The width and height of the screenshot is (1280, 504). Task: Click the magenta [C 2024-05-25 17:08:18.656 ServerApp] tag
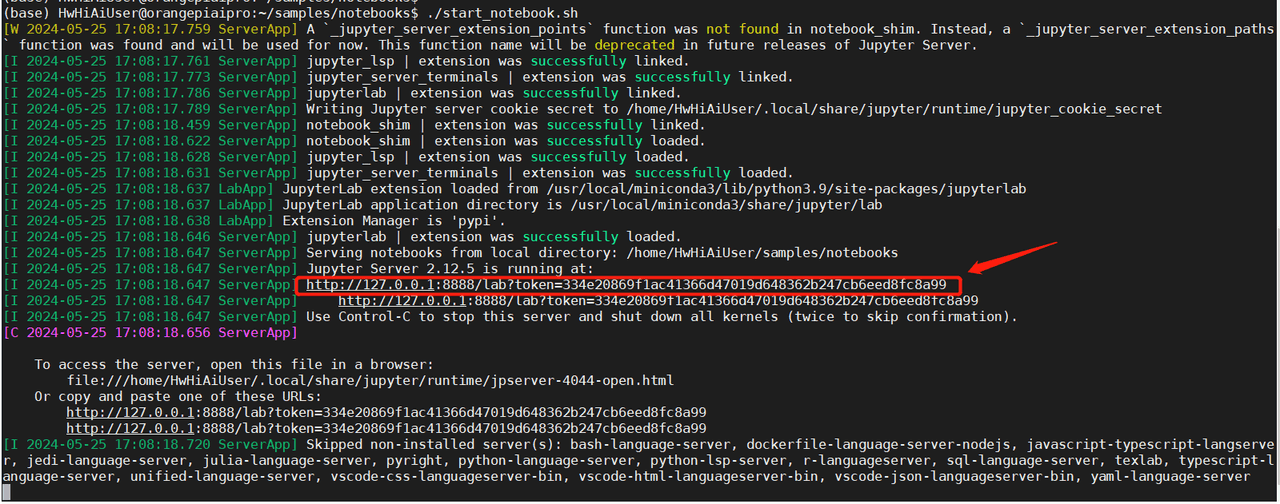150,332
